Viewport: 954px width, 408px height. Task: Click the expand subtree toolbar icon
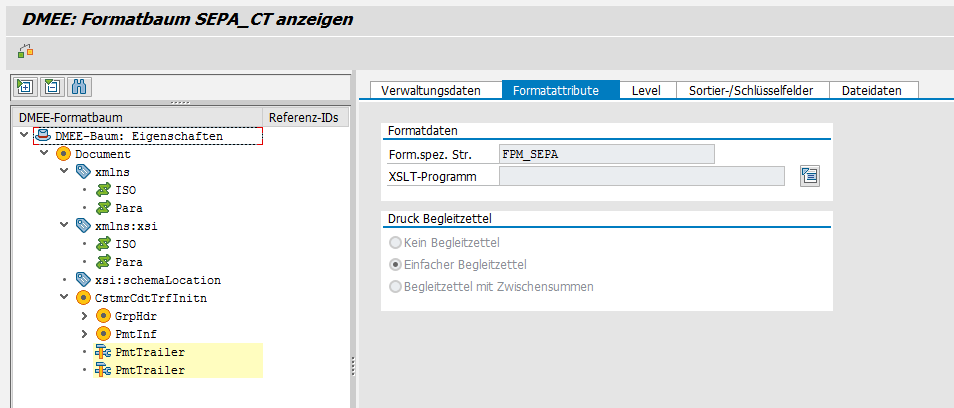25,86
